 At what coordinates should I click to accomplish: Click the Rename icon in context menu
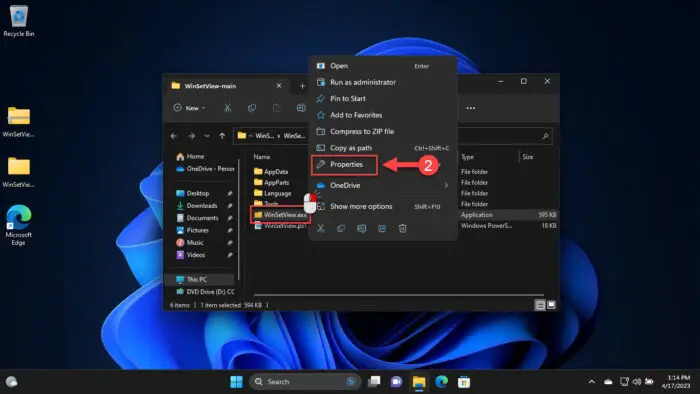362,228
